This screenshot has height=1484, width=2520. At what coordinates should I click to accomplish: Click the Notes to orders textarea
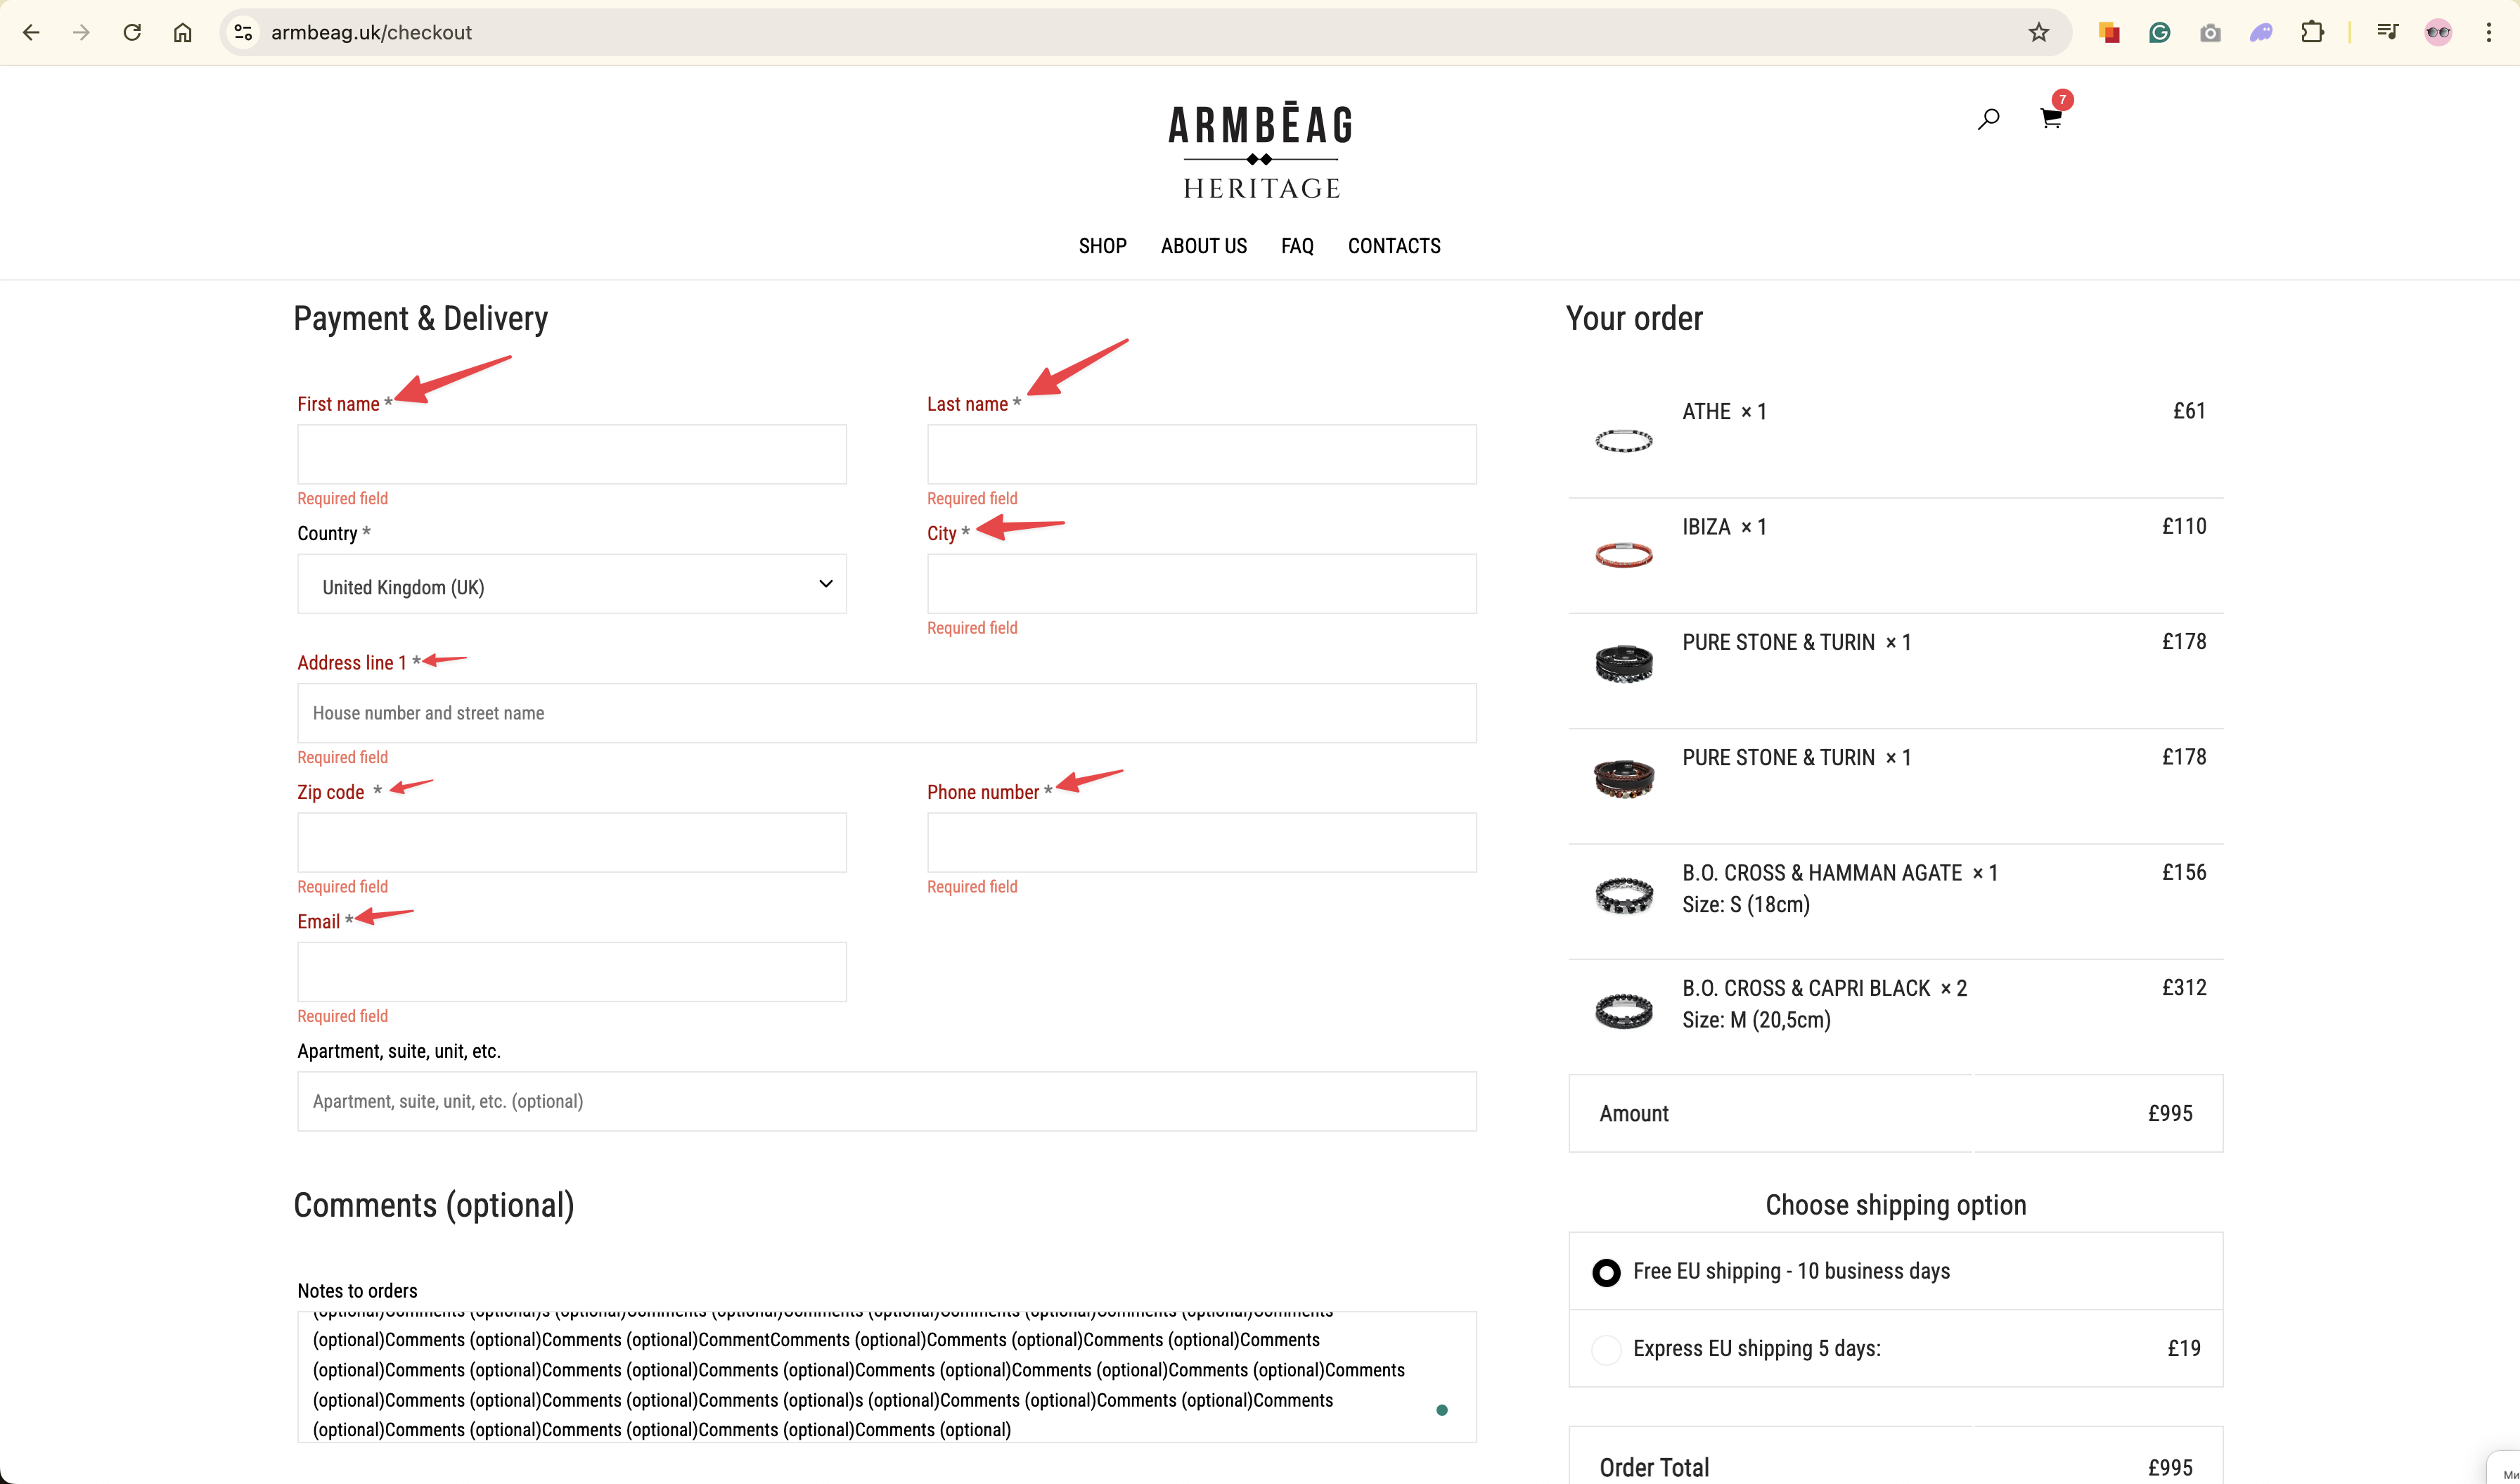(x=886, y=1376)
